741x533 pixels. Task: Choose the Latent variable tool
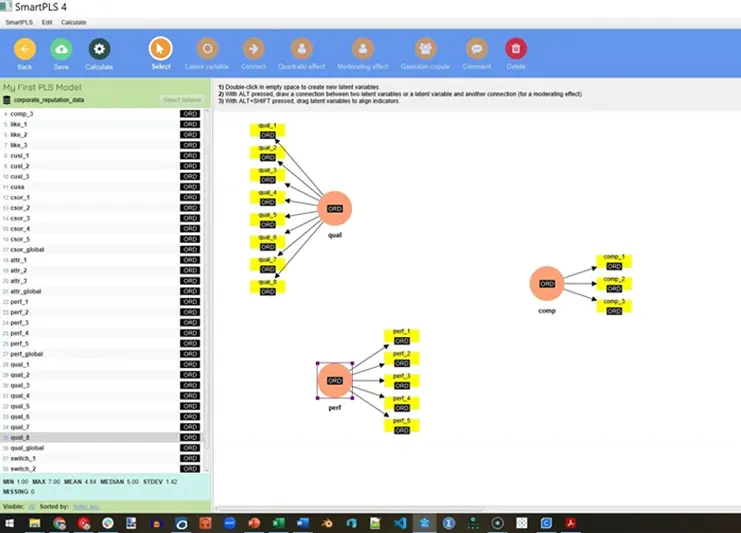[207, 49]
